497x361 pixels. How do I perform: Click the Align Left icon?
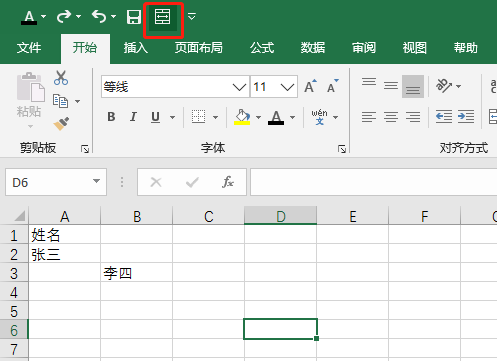(369, 117)
